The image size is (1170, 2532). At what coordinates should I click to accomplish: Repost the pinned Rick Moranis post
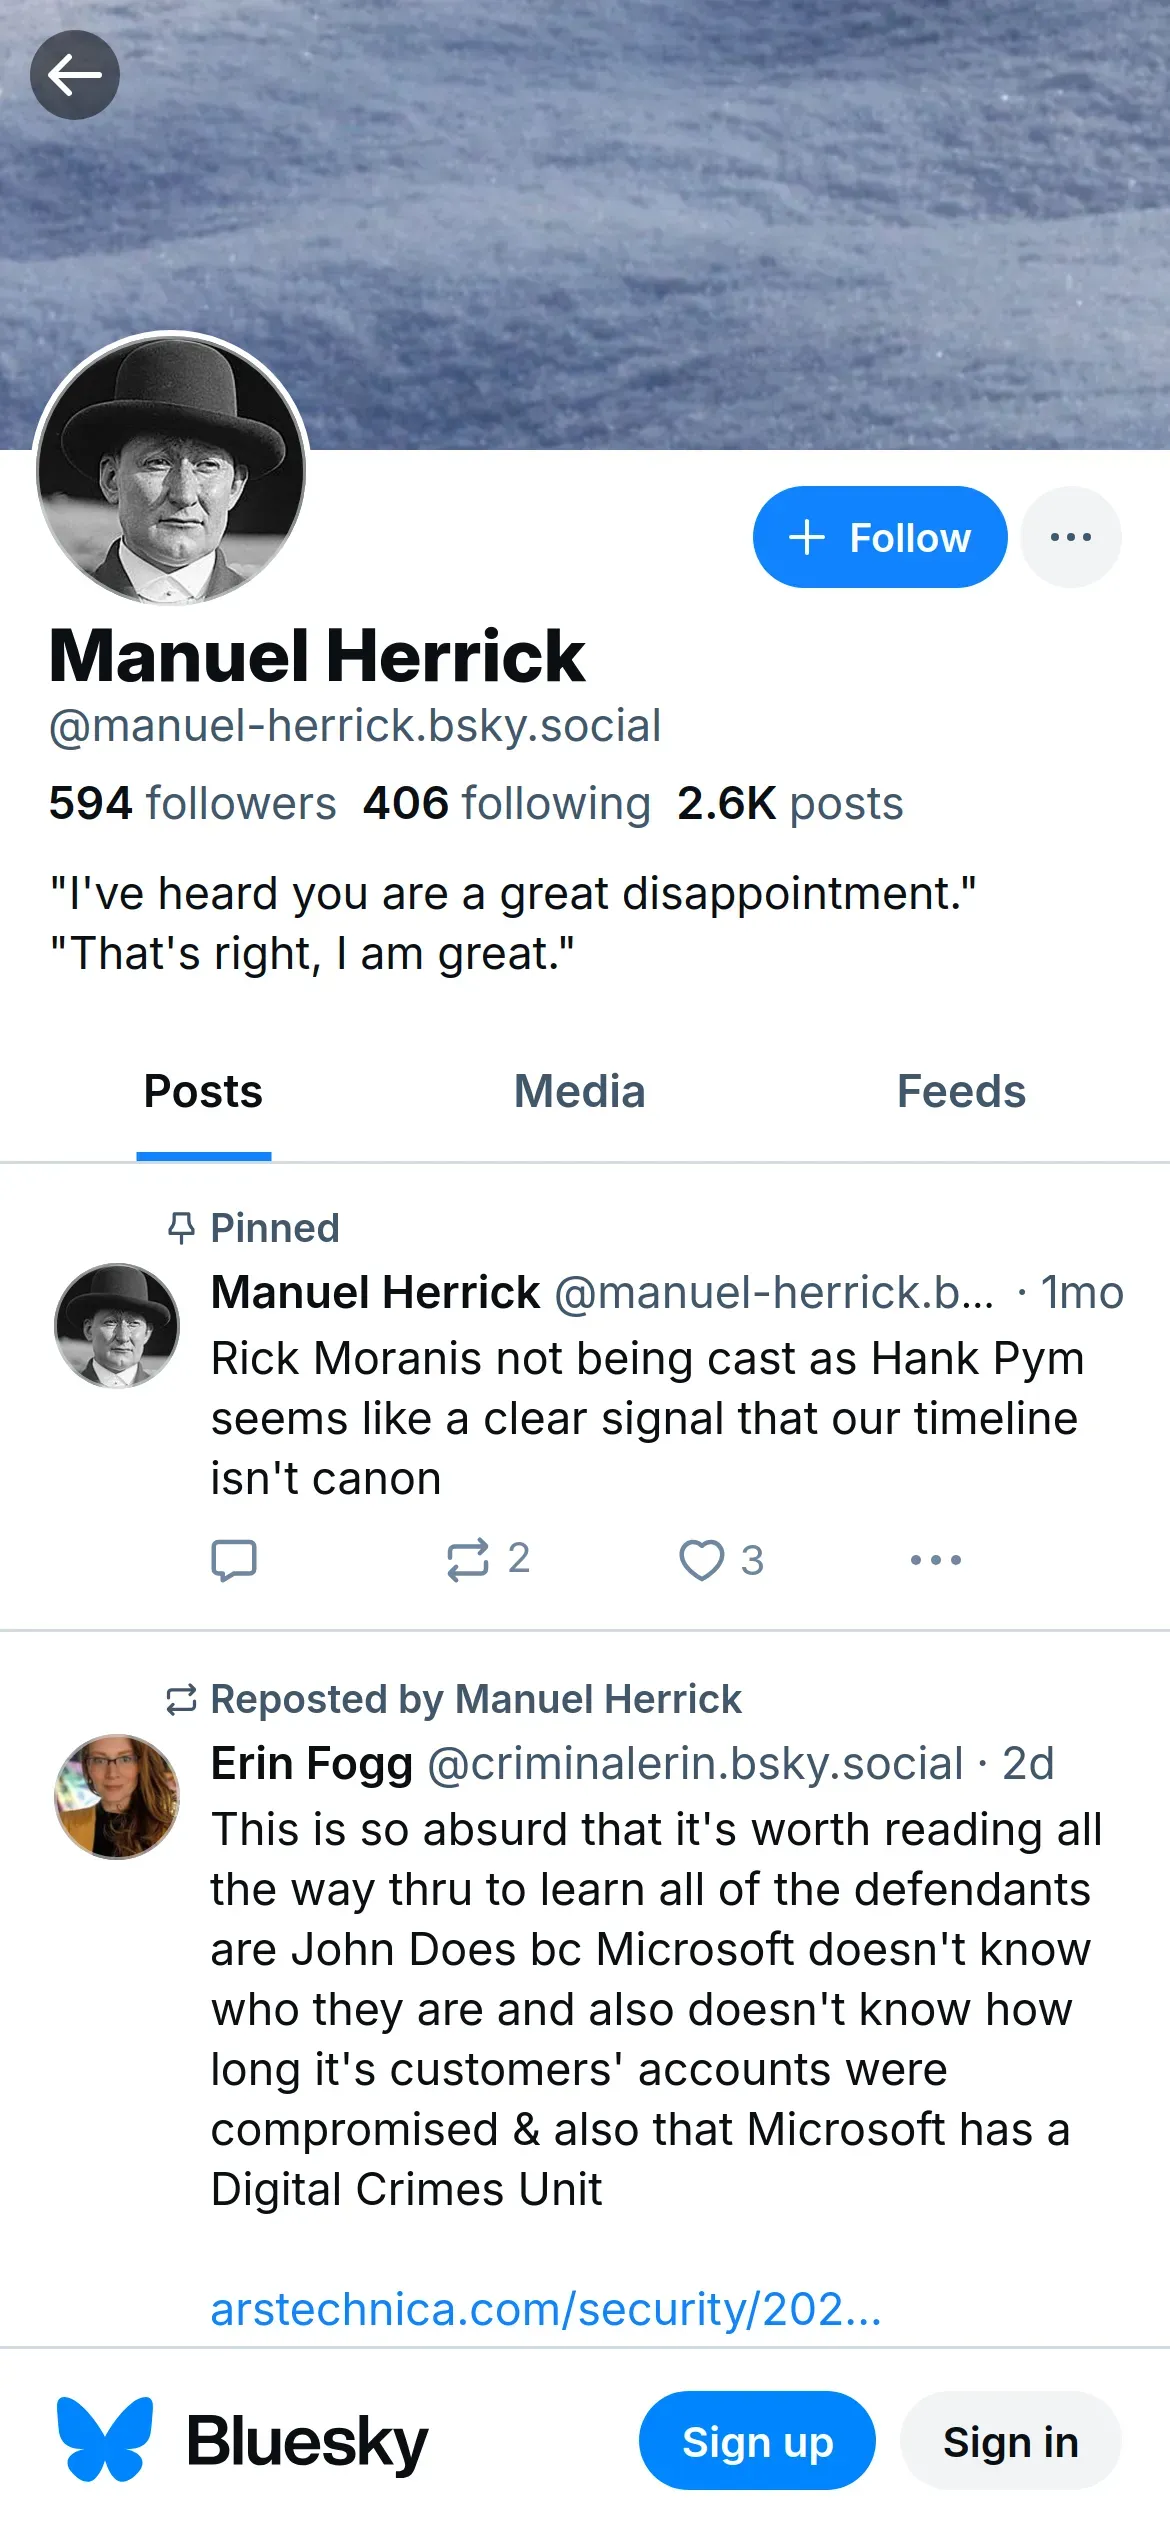pyautogui.click(x=468, y=1560)
